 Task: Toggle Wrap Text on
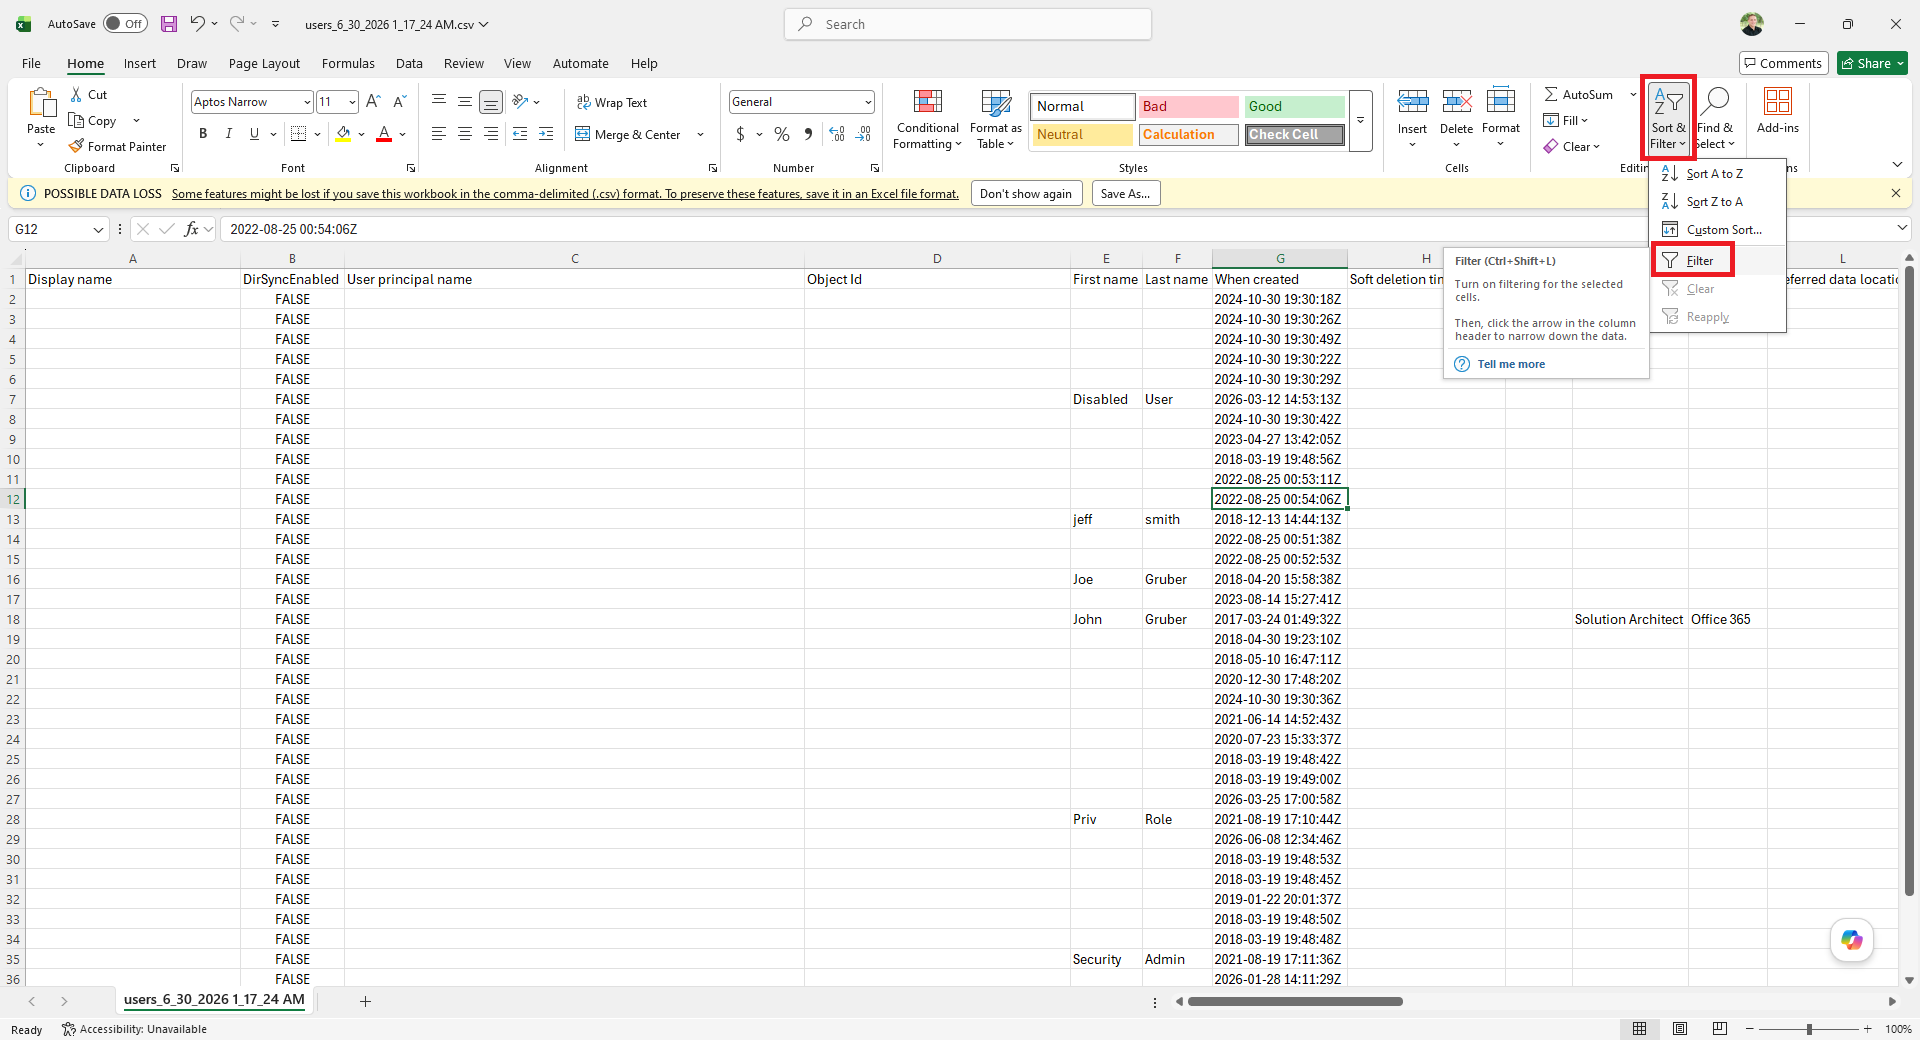[x=611, y=102]
